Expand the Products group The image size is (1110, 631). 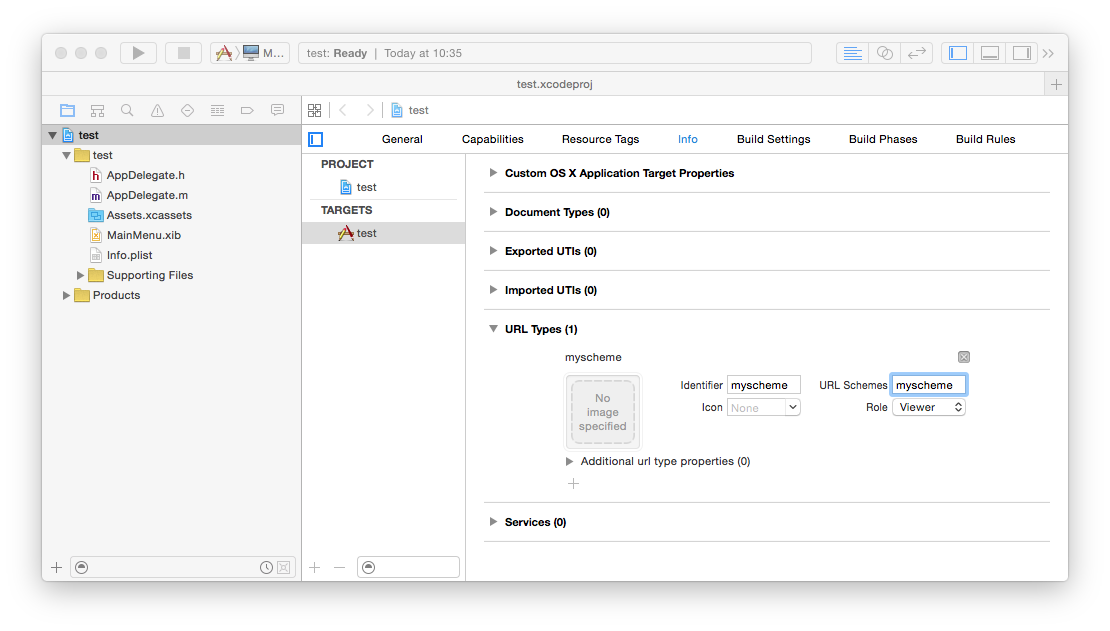tap(66, 295)
